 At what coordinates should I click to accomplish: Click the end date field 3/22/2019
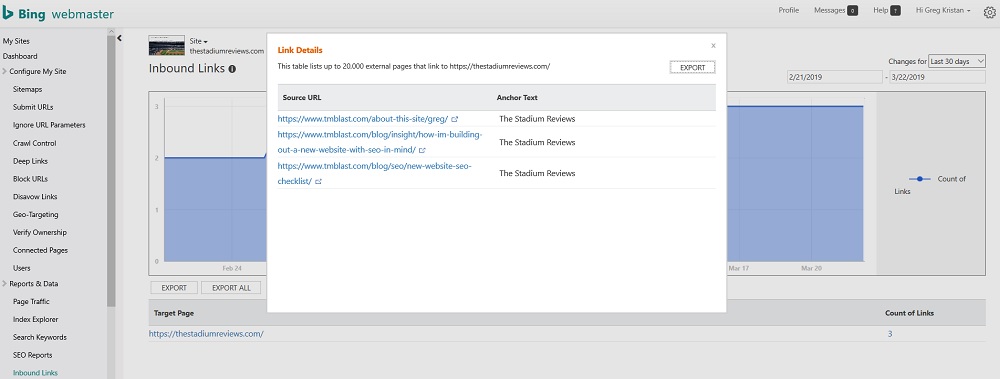pos(938,77)
